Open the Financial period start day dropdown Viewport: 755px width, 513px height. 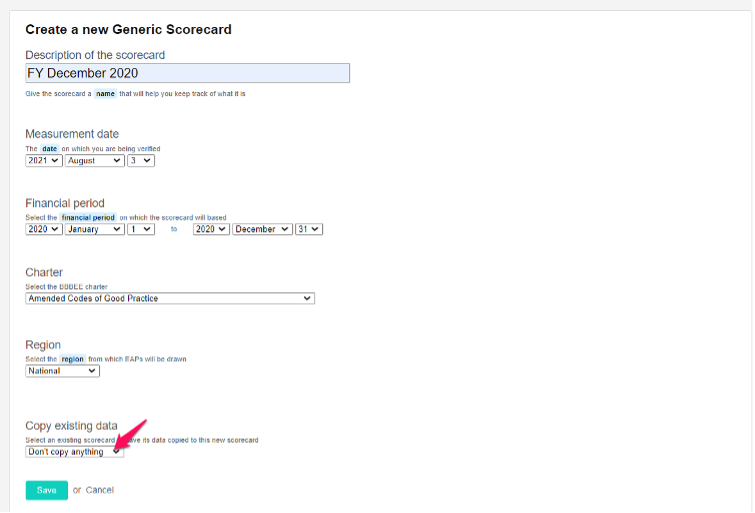141,229
